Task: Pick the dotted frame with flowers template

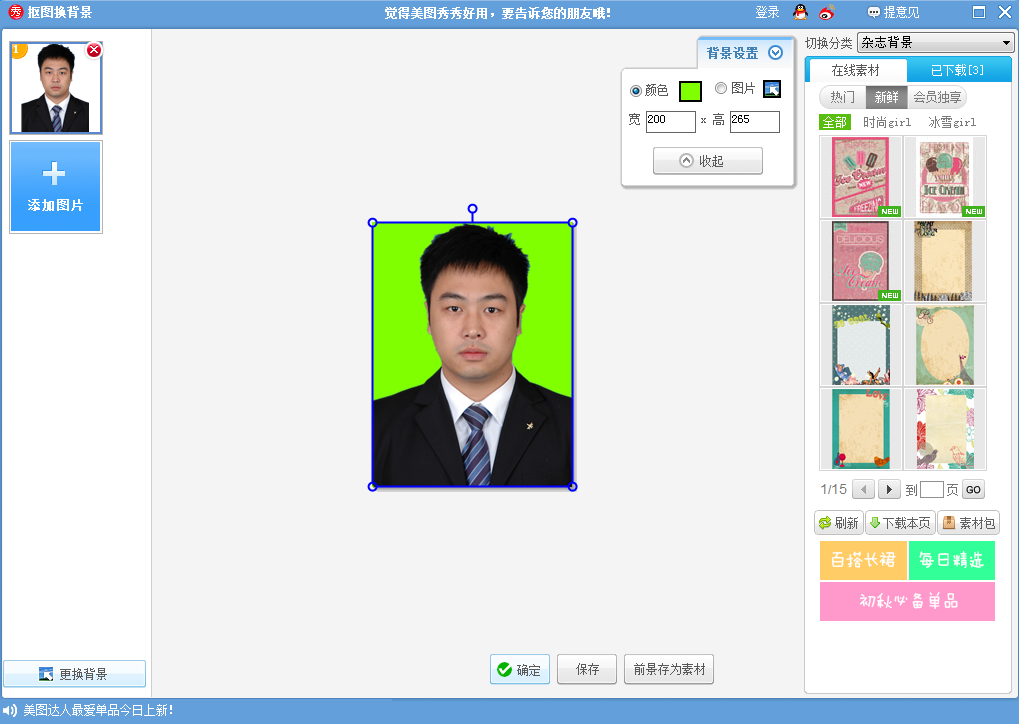Action: pyautogui.click(x=860, y=345)
